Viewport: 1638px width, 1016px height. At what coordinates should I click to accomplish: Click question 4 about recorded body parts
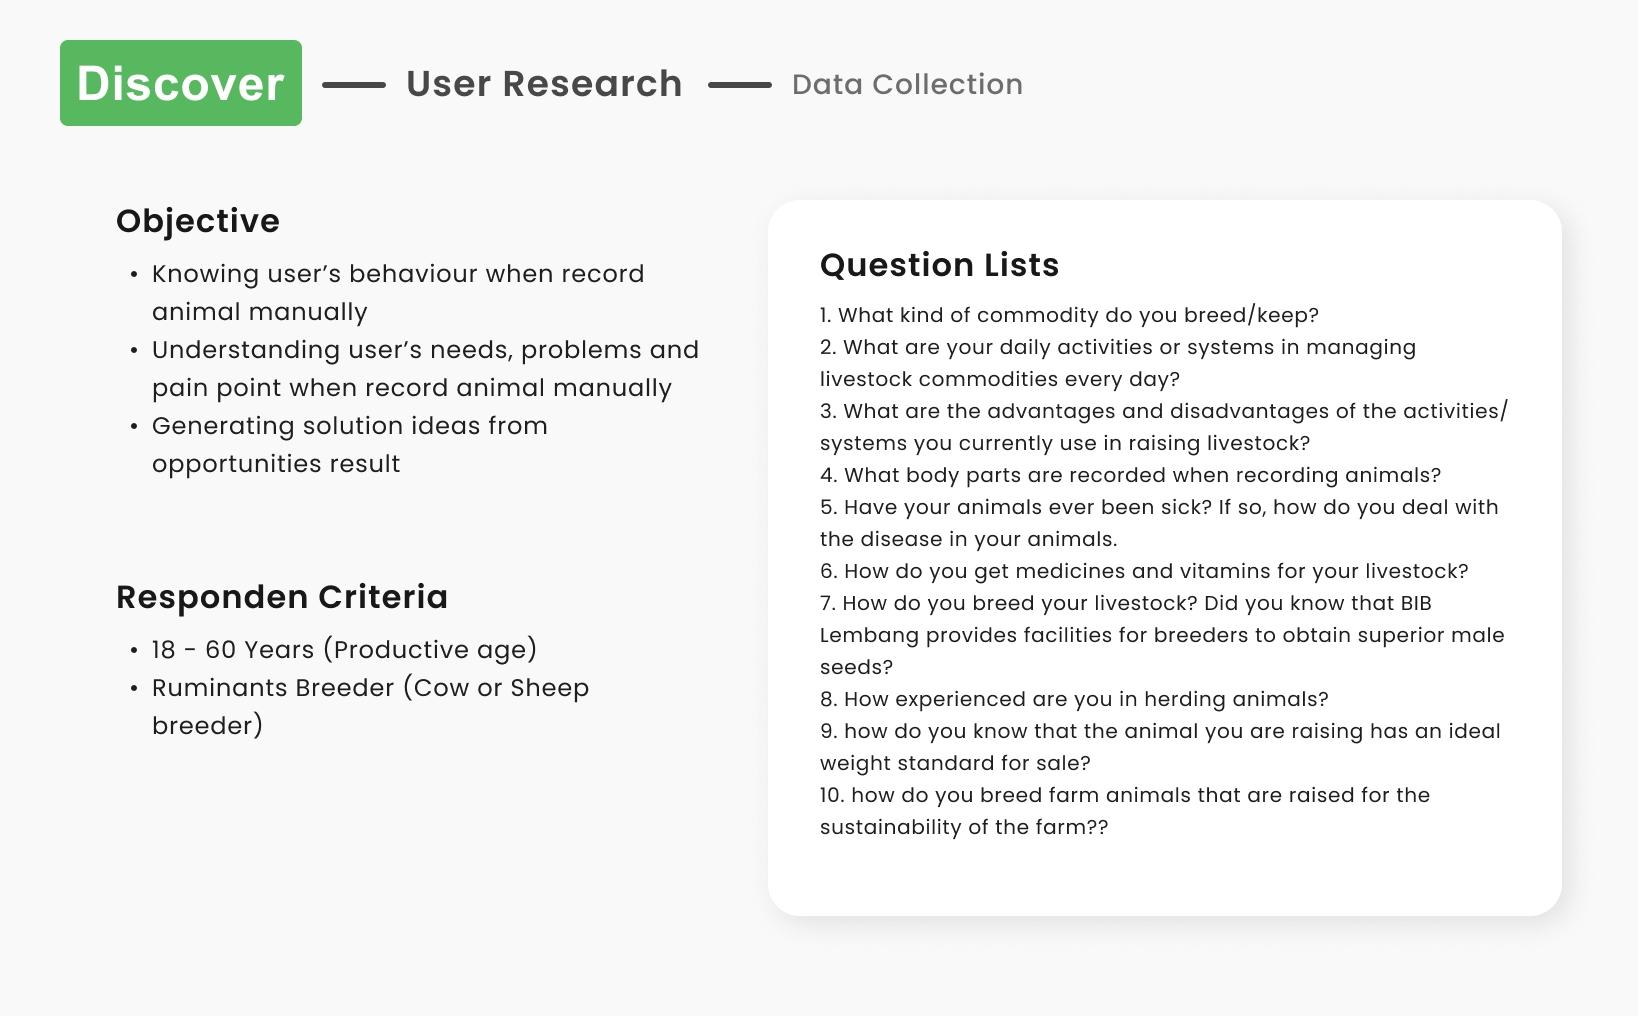[1130, 475]
